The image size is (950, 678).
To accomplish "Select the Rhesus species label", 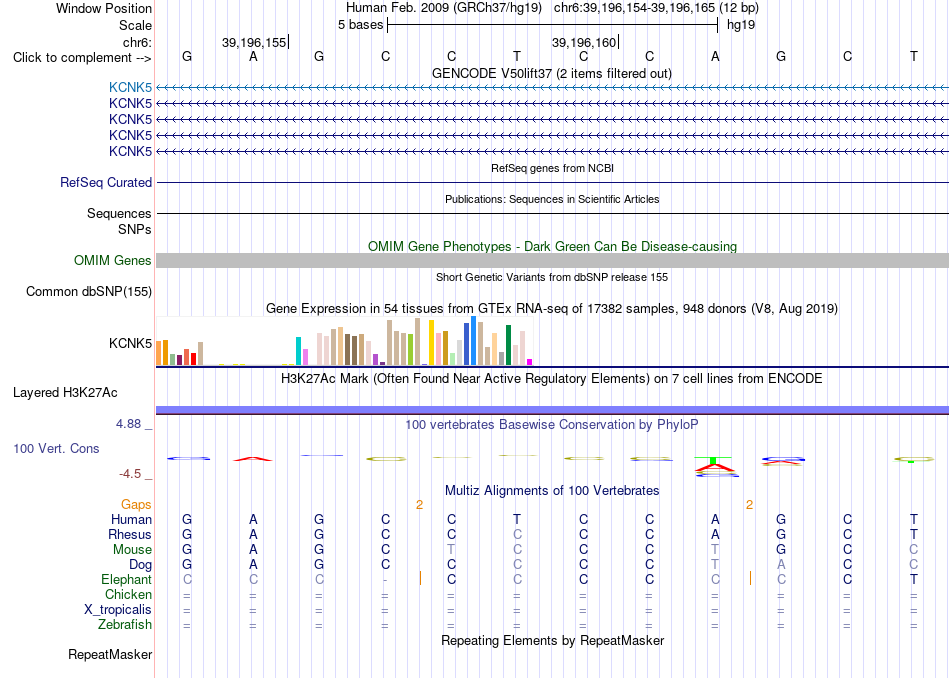I will click(x=130, y=534).
